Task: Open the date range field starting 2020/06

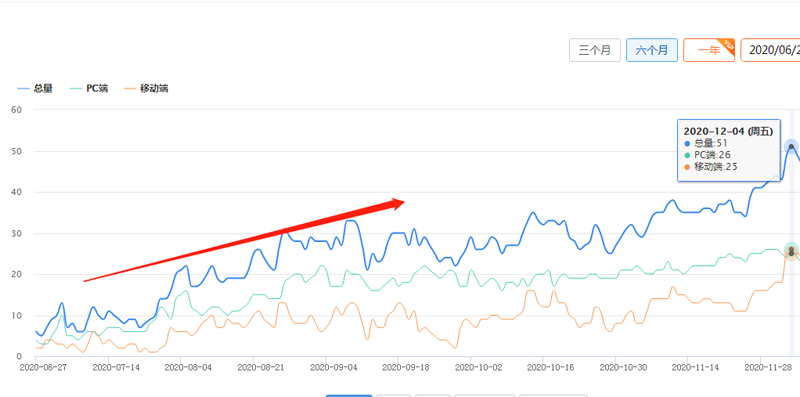Action: pyautogui.click(x=770, y=50)
